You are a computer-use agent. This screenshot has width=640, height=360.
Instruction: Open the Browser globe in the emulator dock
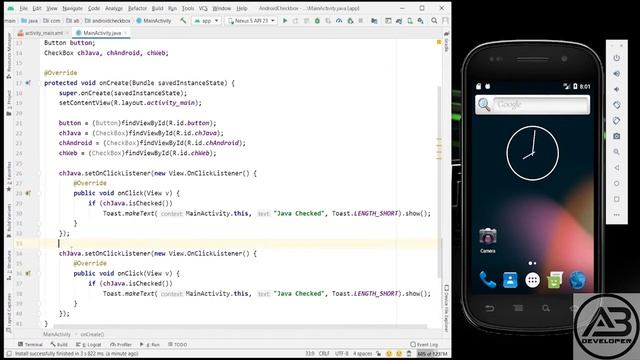[577, 280]
